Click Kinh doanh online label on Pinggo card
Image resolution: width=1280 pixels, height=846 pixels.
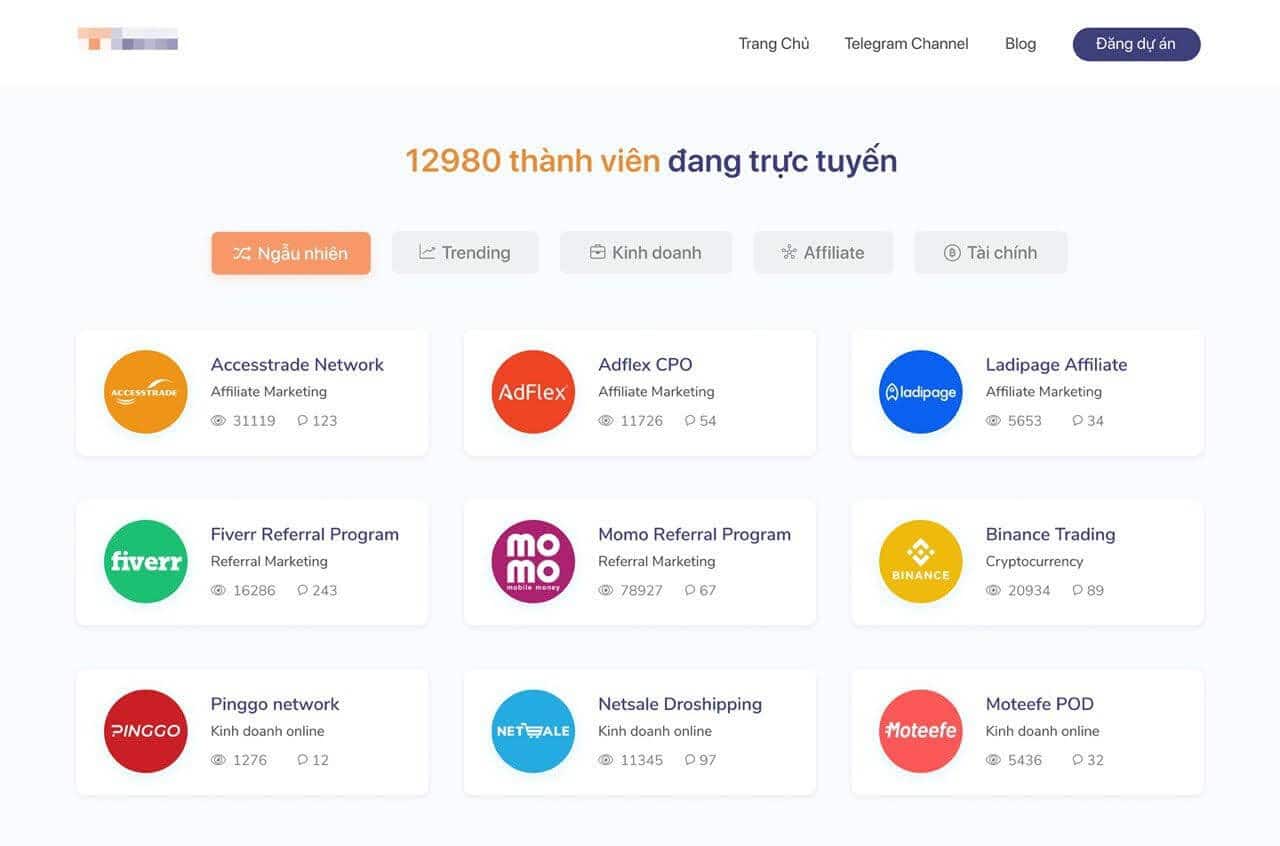tap(267, 731)
